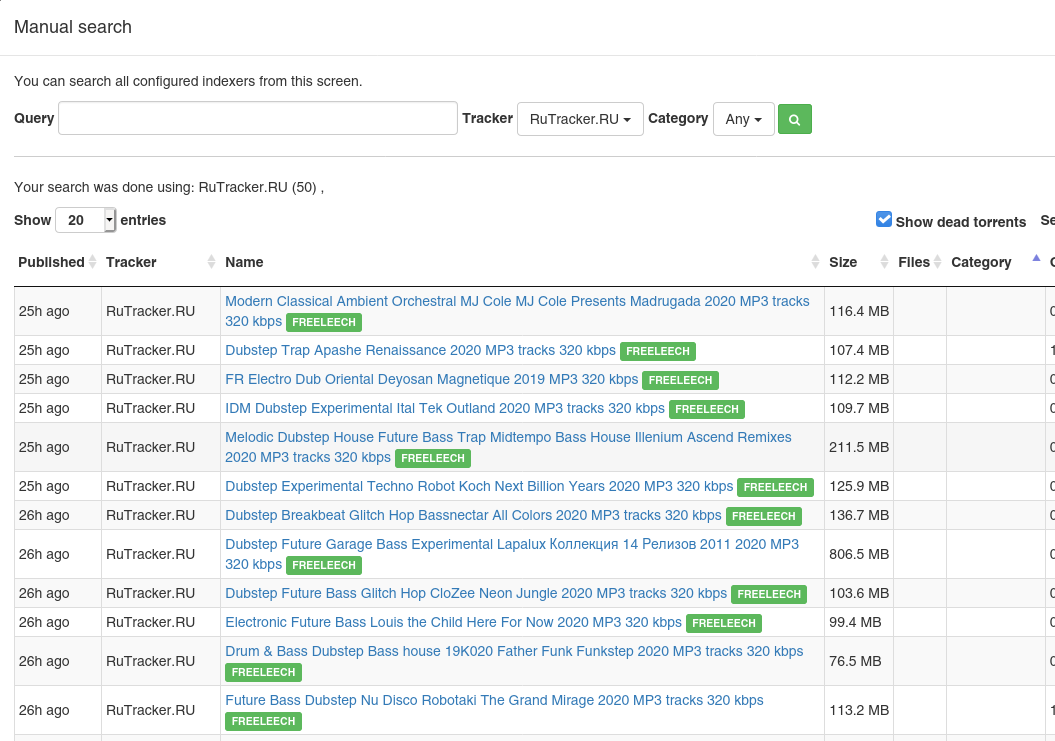Open the Deyosan Magnetique 2019 torrent link
Screen dimensions: 1055x741
430,379
